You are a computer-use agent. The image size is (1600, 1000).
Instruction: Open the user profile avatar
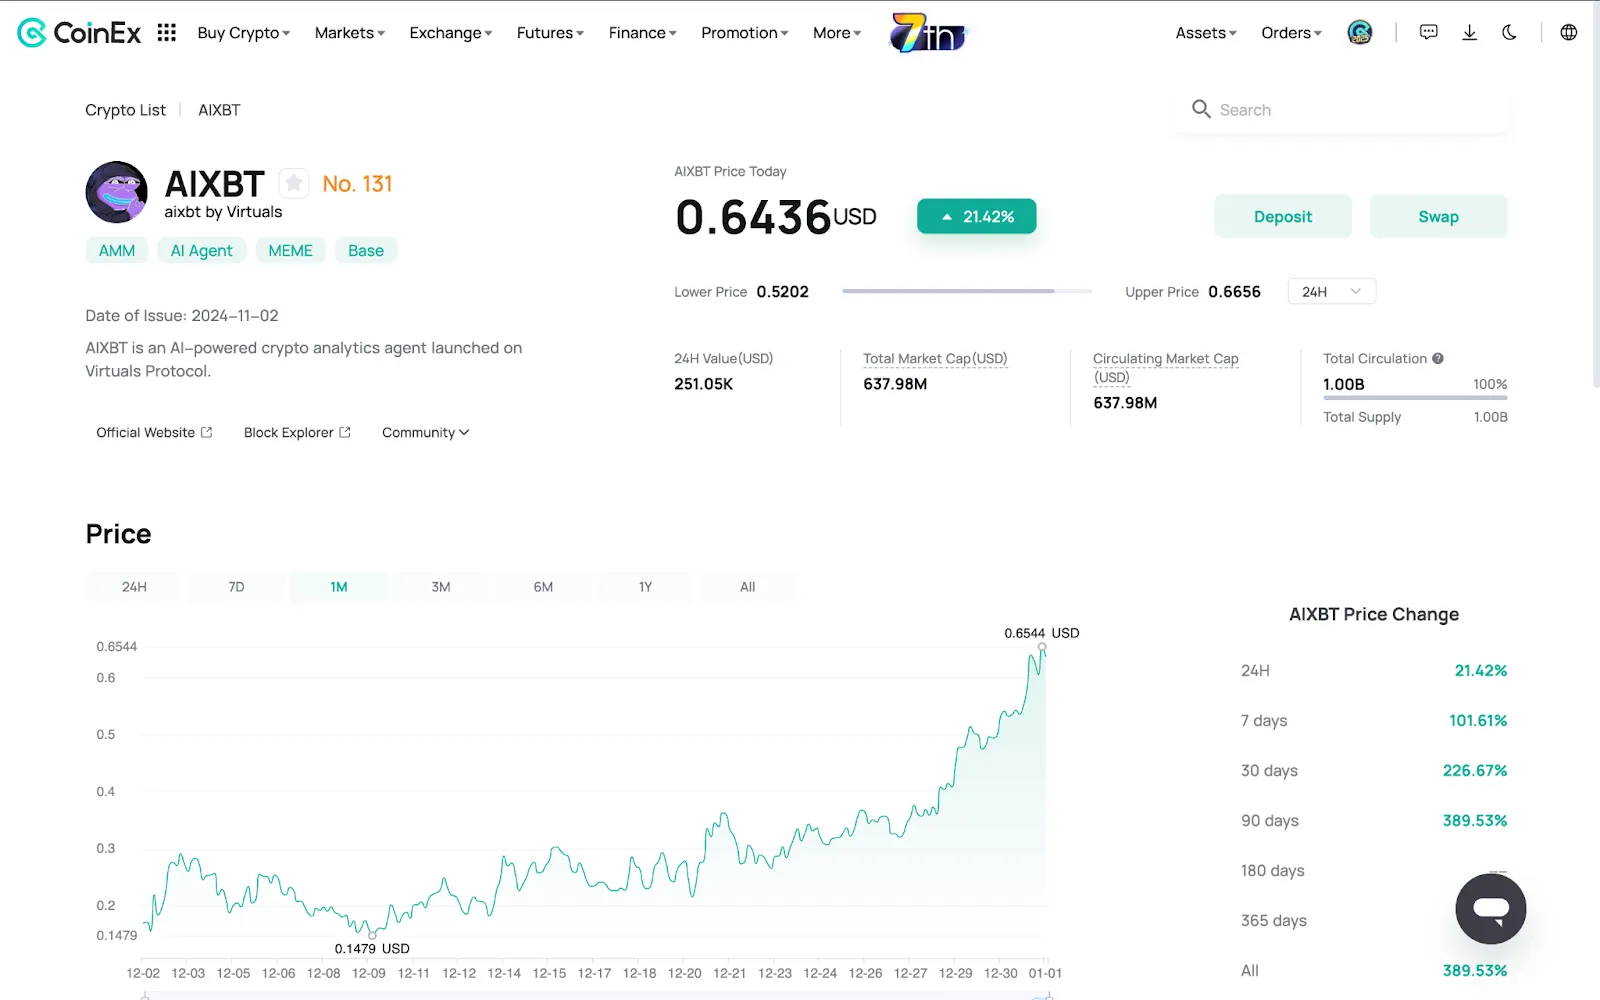[1360, 33]
